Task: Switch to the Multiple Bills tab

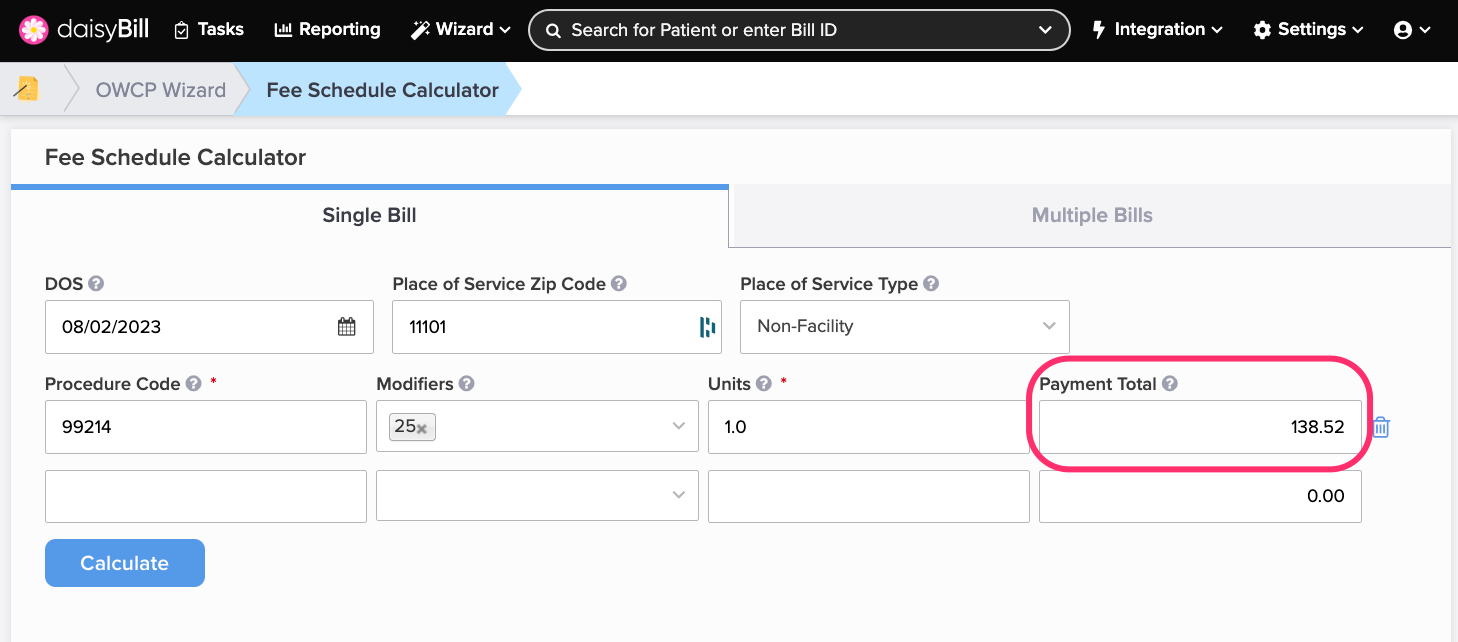Action: point(1091,215)
